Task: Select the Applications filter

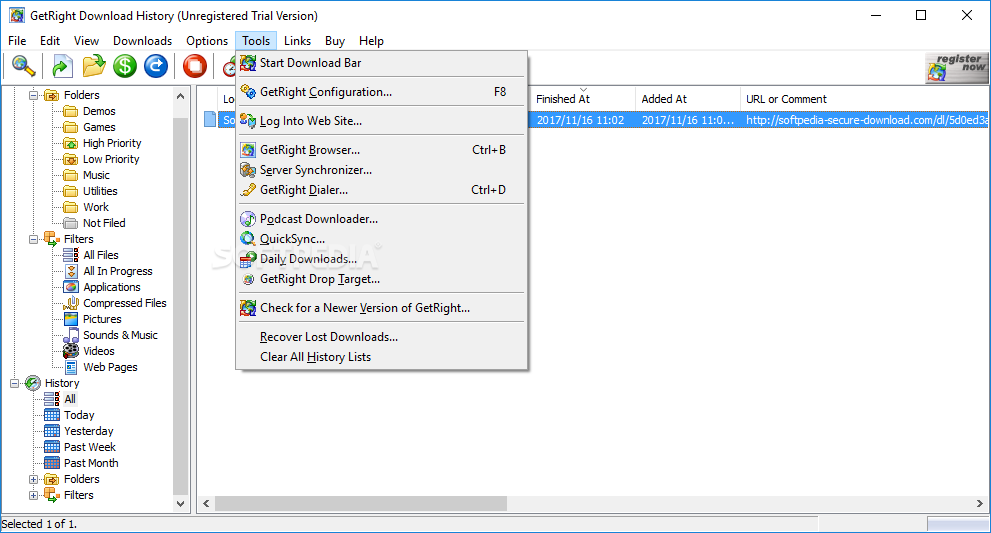Action: [112, 287]
